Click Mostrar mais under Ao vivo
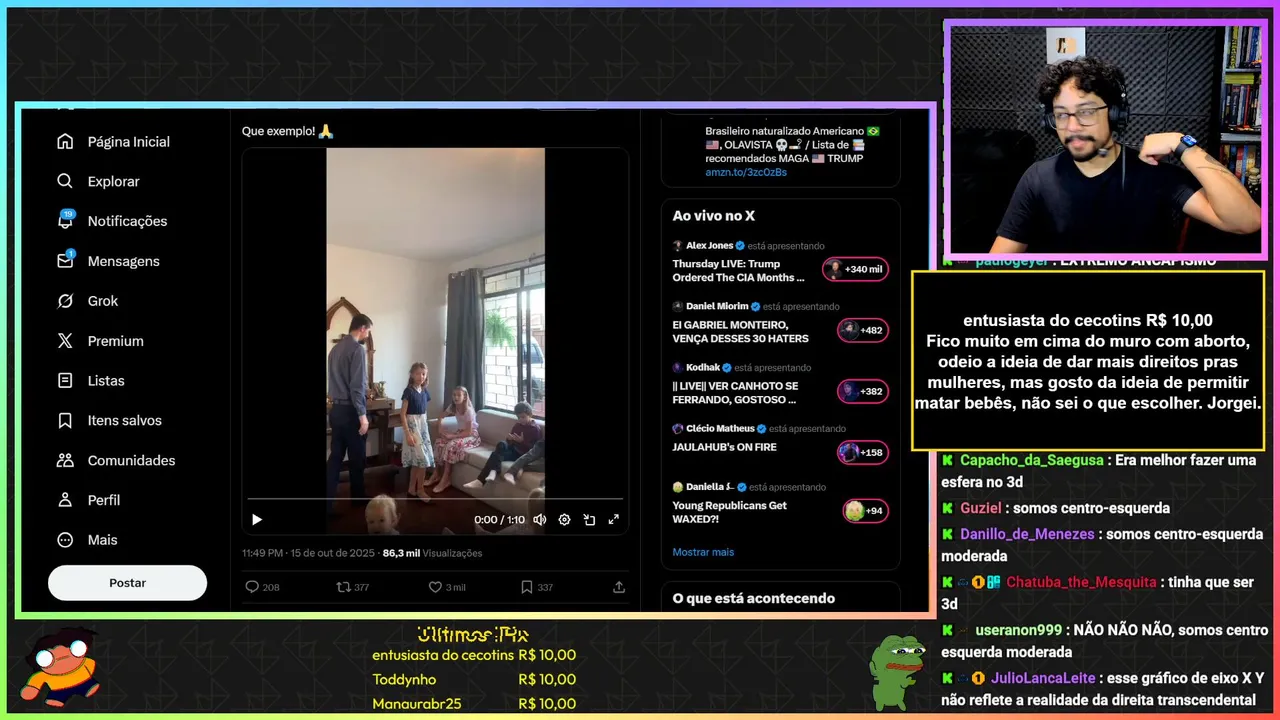Screen dimensions: 1280x720 pos(703,552)
